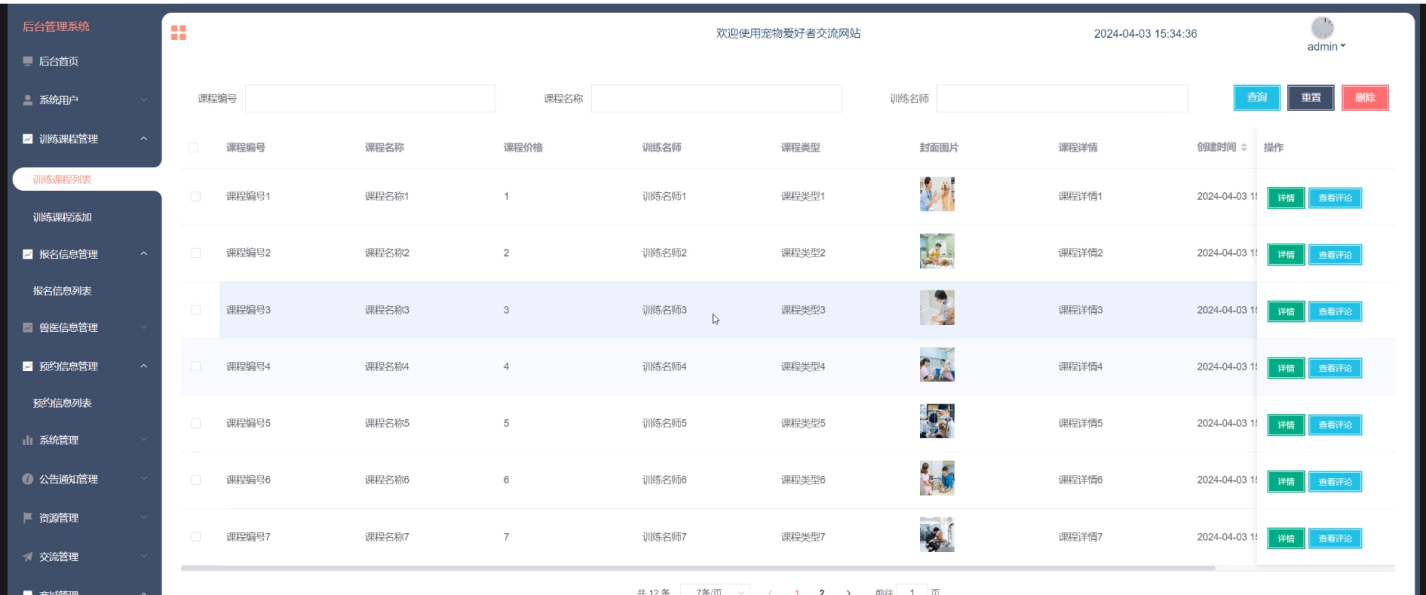Select 训练课程添加 in the sidebar

(x=62, y=217)
